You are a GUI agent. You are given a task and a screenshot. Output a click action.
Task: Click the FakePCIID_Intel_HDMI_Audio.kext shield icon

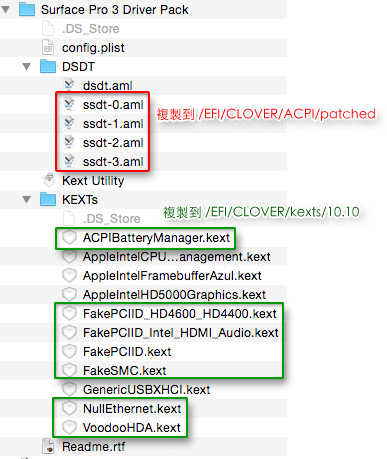[69, 333]
